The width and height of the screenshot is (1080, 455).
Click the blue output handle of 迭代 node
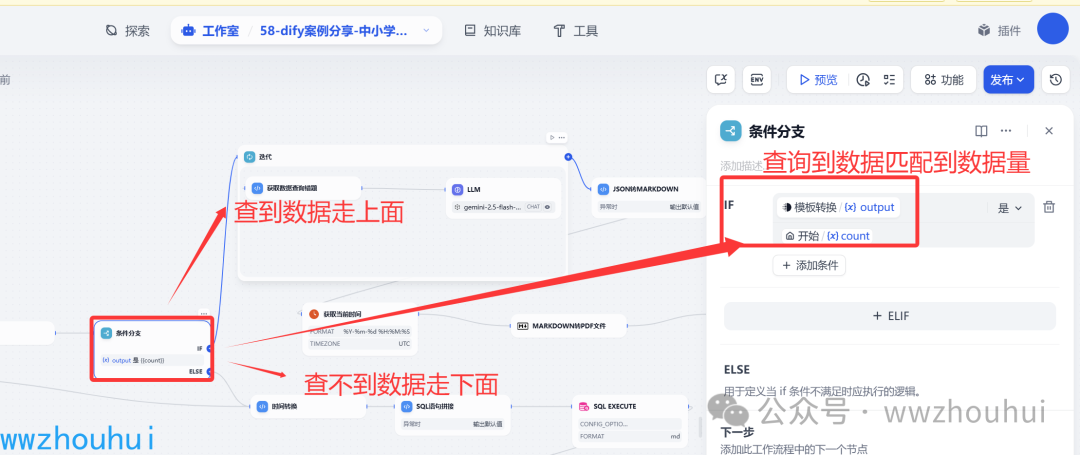pyautogui.click(x=568, y=157)
